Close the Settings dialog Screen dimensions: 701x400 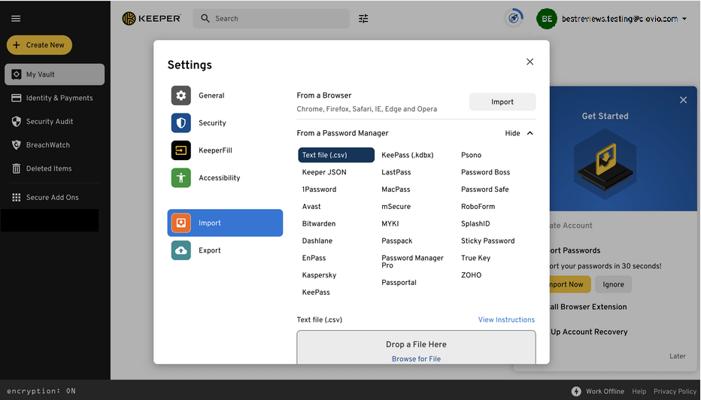coord(530,62)
